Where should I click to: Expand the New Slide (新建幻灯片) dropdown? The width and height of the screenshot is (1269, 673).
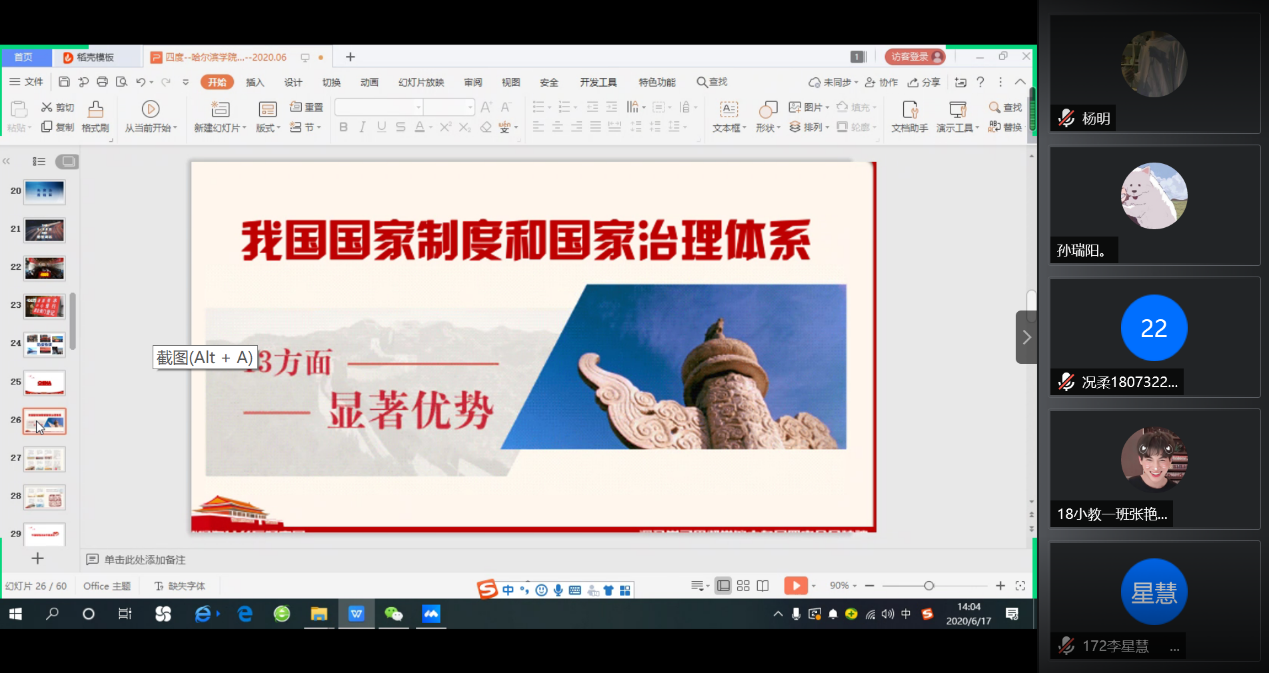pos(219,128)
